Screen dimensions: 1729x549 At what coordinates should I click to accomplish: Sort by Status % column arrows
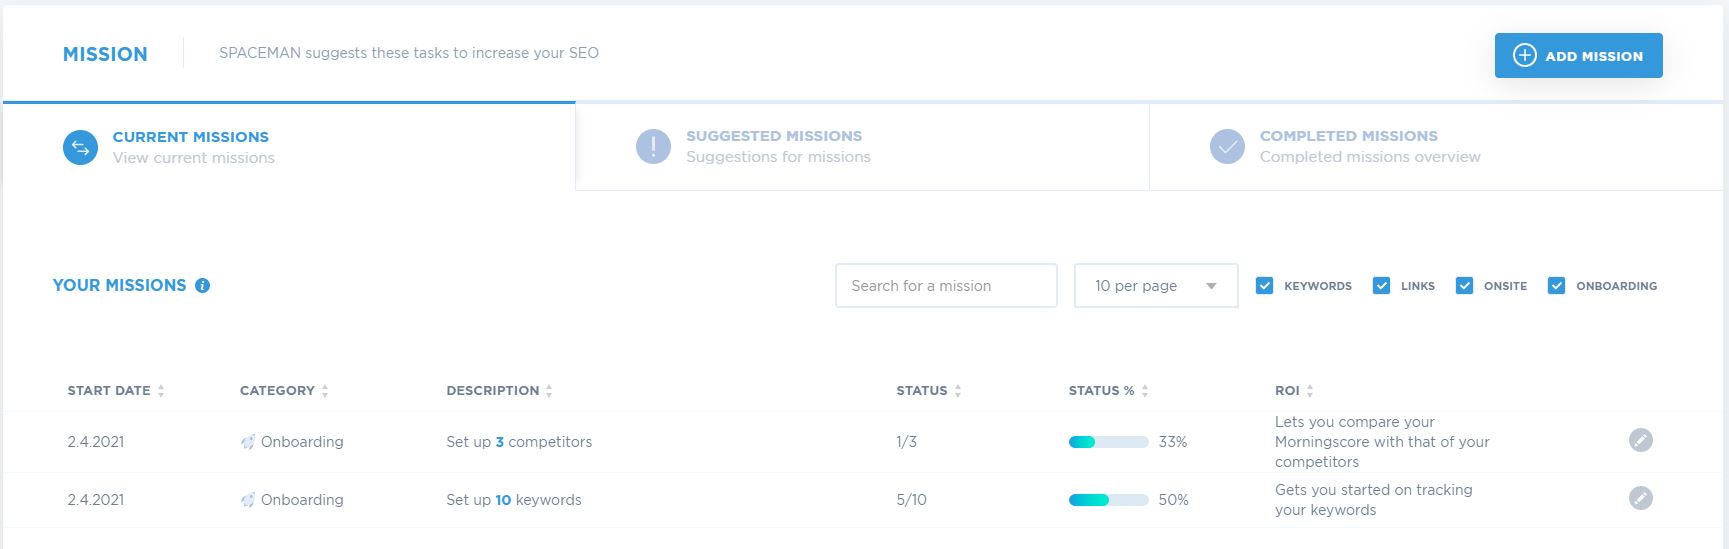coord(1145,391)
